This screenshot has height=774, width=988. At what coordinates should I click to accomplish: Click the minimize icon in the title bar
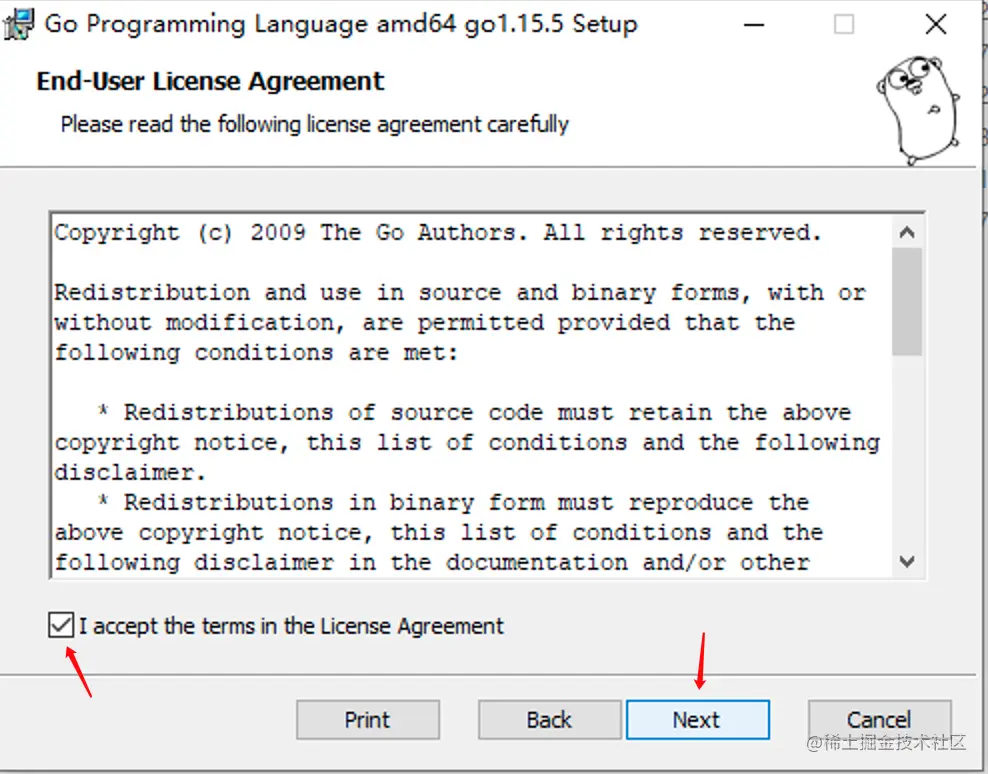point(753,24)
